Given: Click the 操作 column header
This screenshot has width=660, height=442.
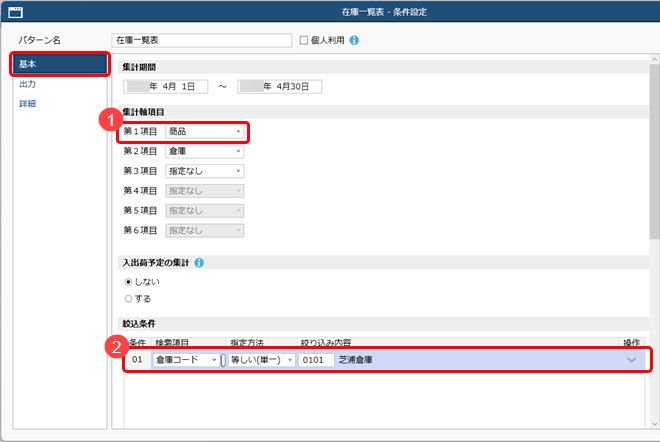Looking at the screenshot, I should pyautogui.click(x=631, y=343).
